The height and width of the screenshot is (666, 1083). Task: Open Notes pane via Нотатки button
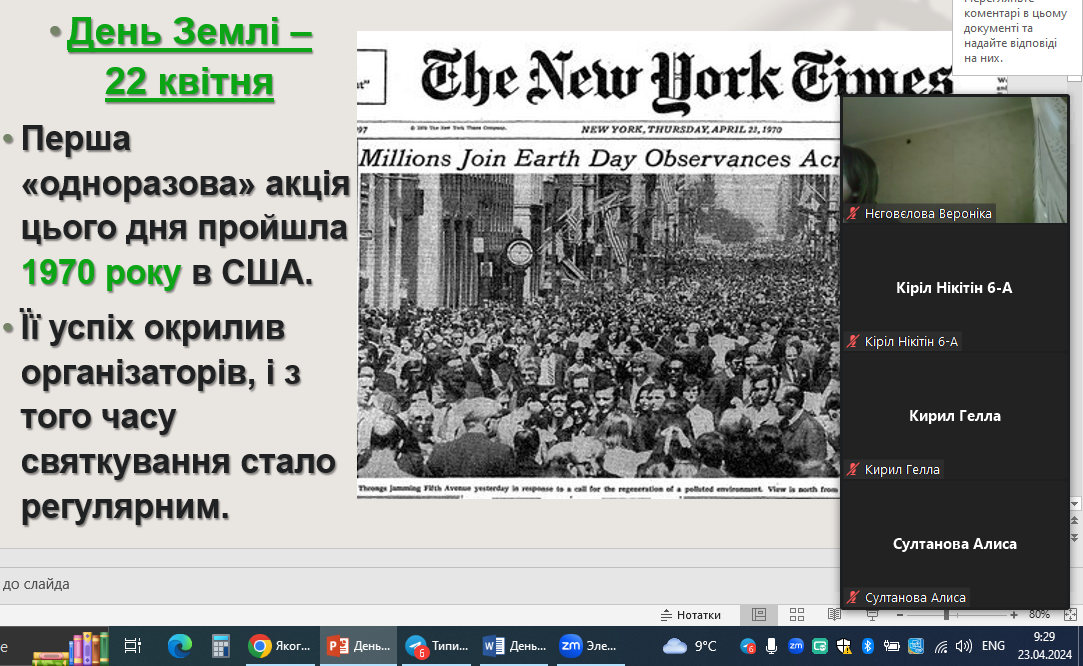point(691,615)
